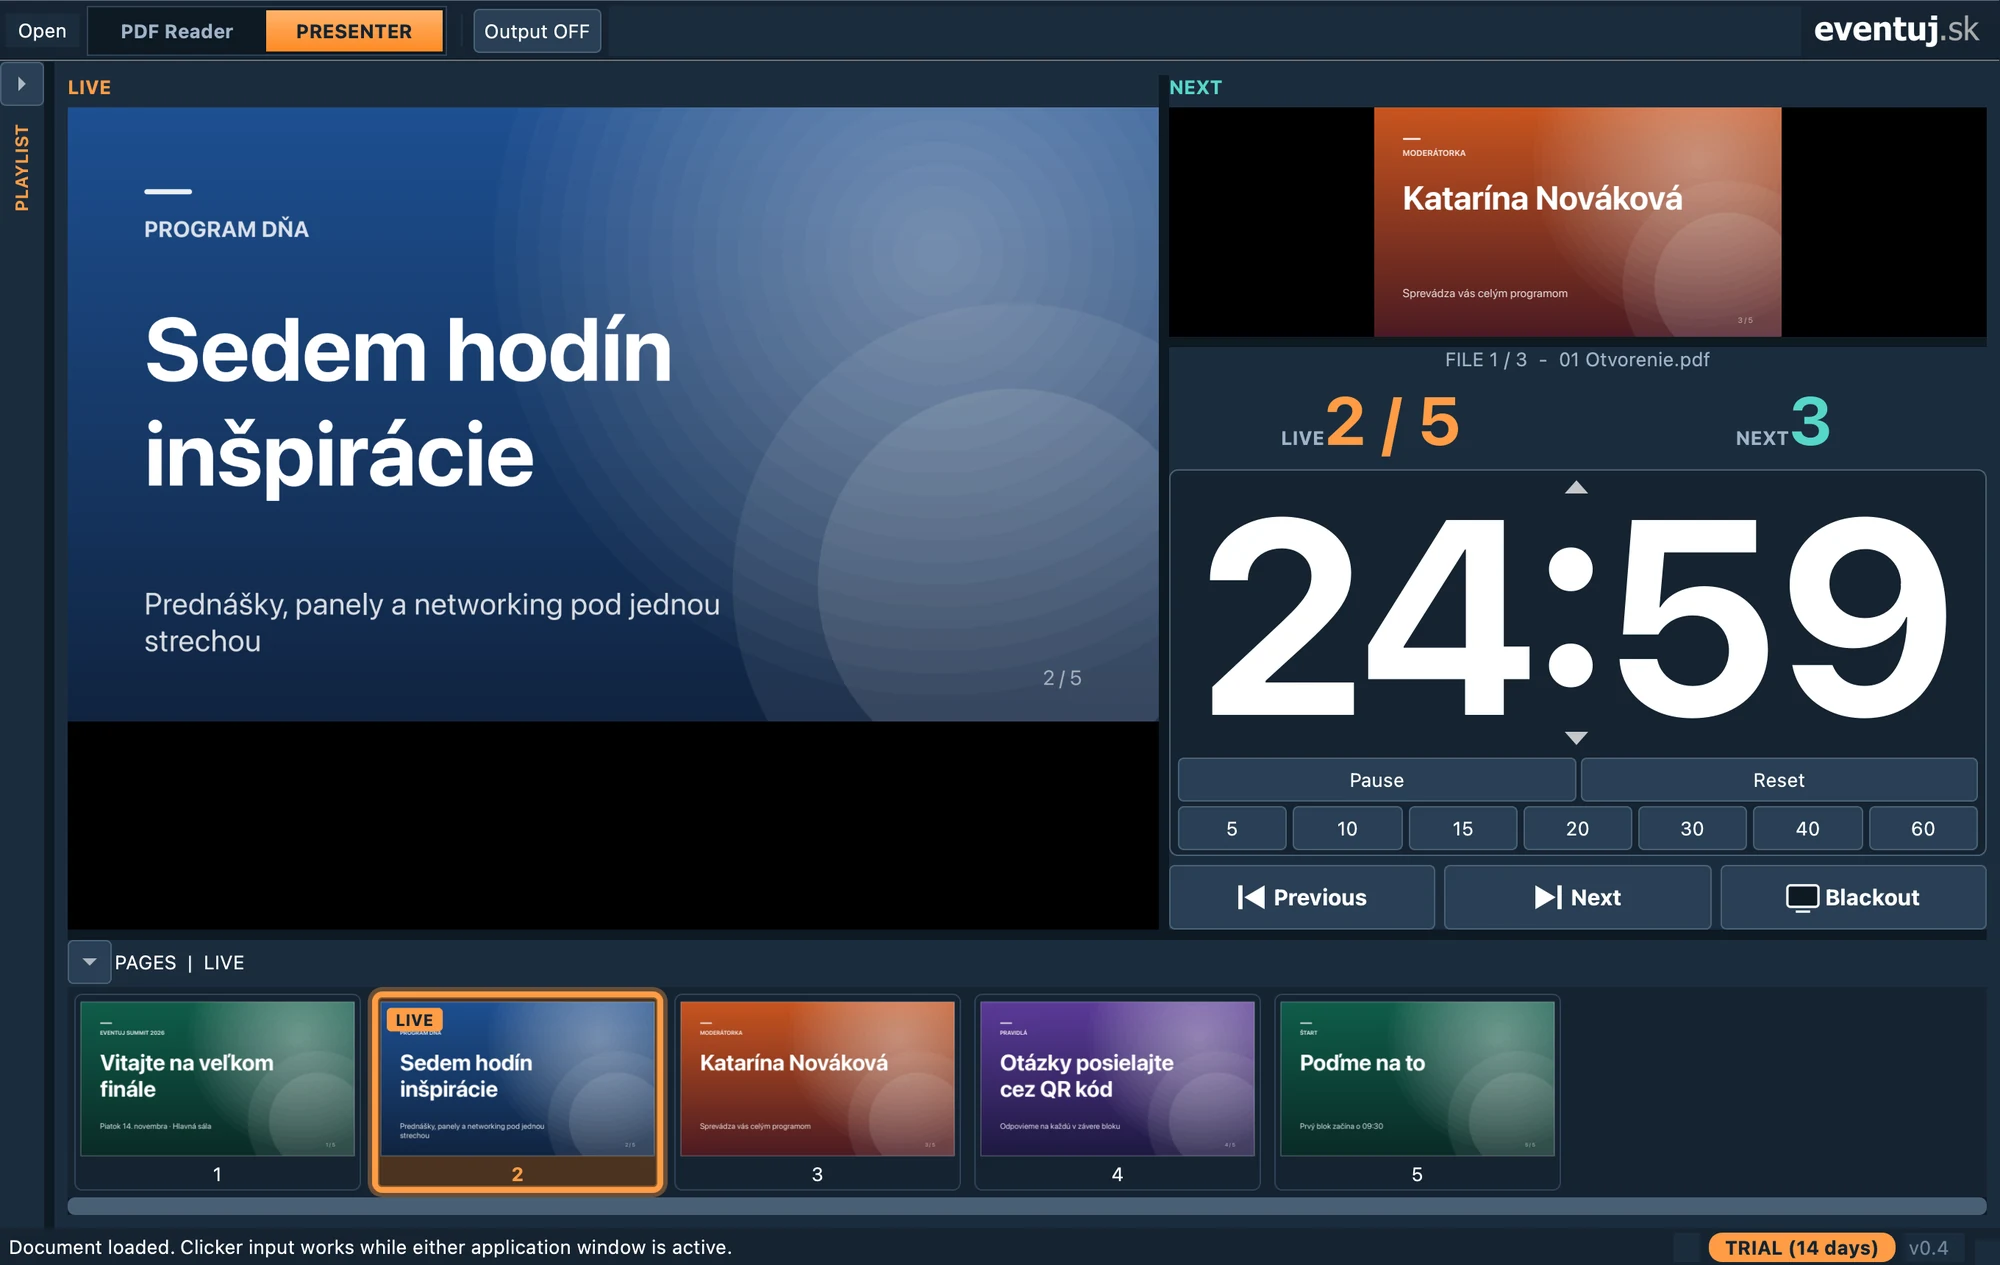Viewport: 2000px width, 1265px height.
Task: Click the PAGES | LIVE label
Action: tap(179, 962)
